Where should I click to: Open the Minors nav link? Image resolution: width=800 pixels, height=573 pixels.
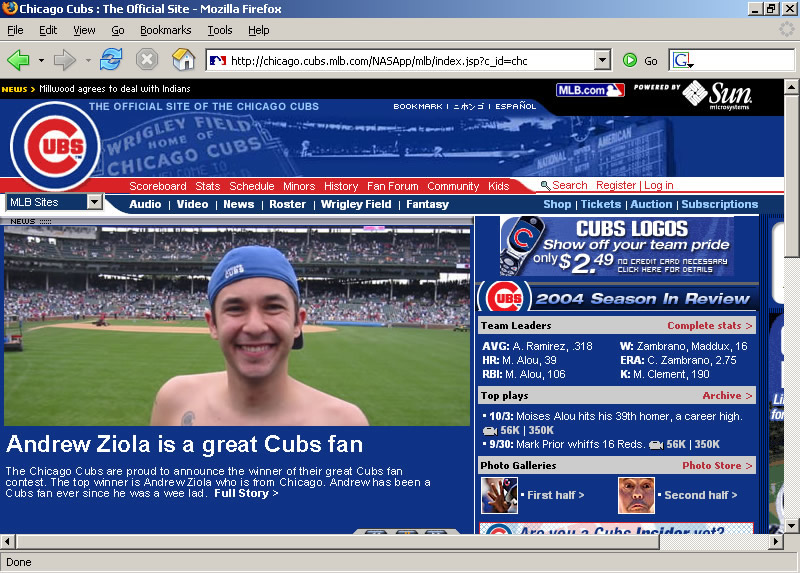[299, 186]
